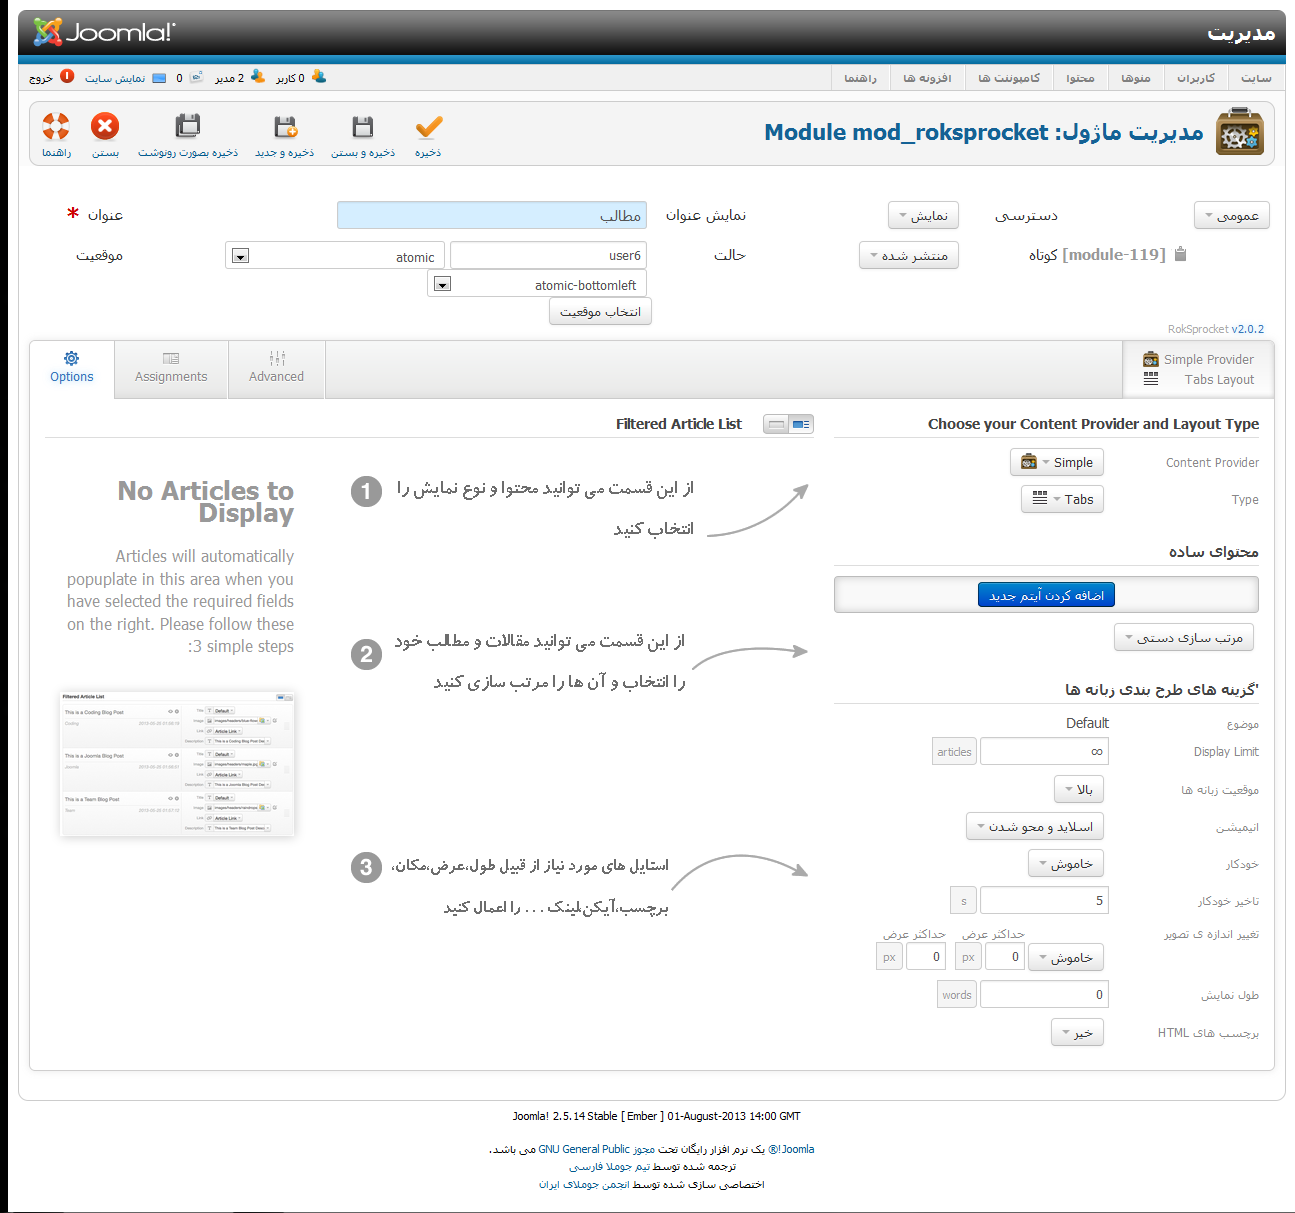Switch Filtered Article List to compact view

tap(776, 424)
